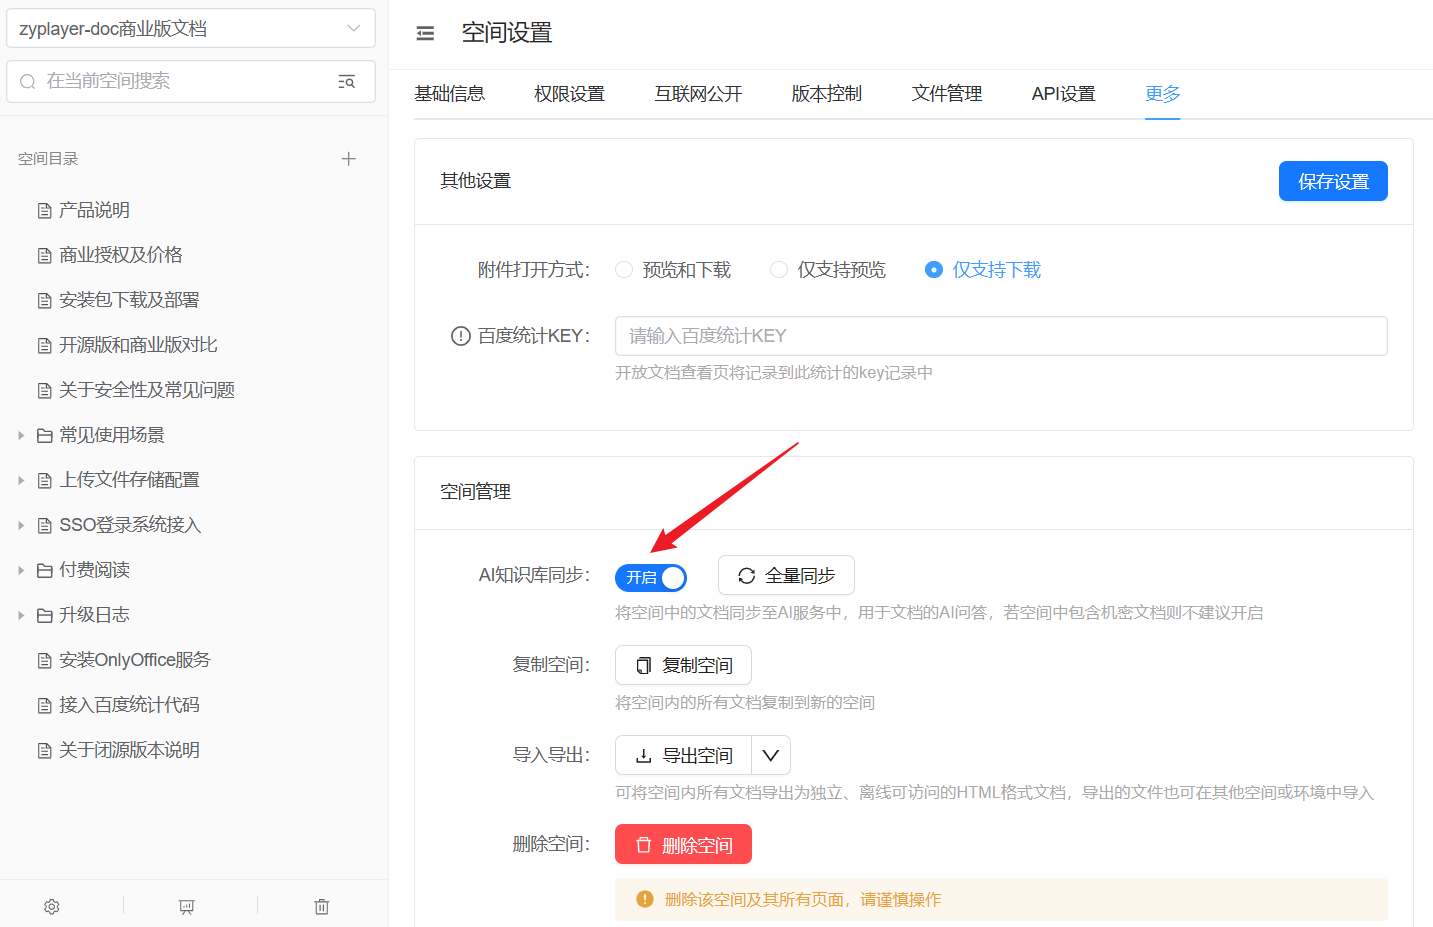
Task: Select the 仅支持下载 radio option
Action: point(983,270)
